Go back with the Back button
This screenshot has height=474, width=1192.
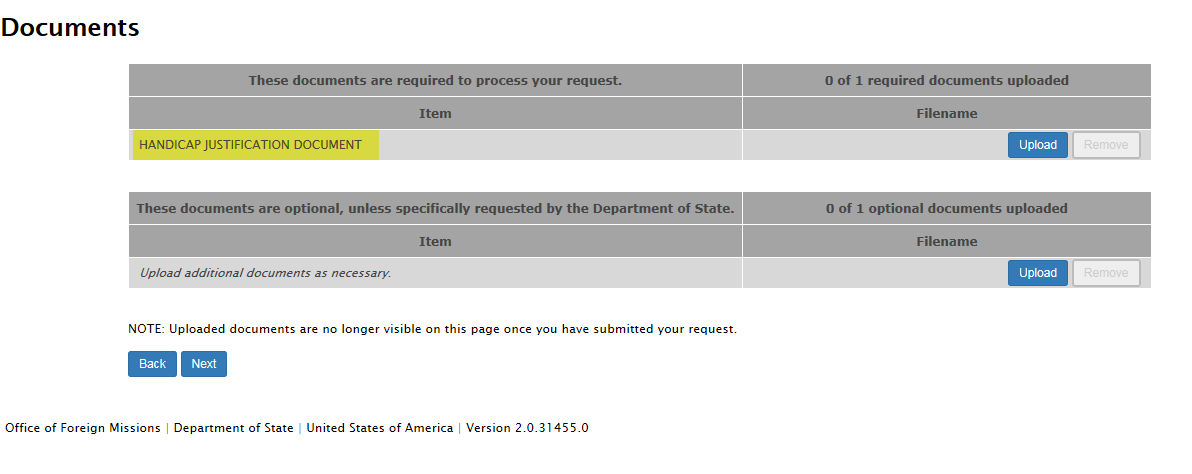point(152,364)
